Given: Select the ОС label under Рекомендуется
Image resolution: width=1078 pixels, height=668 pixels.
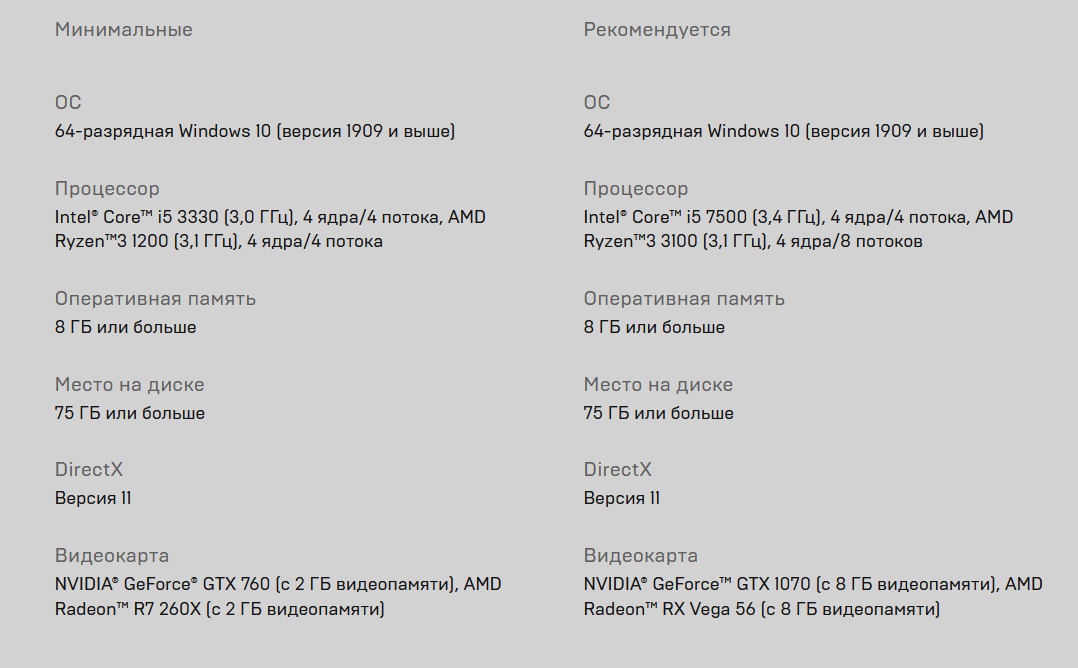Looking at the screenshot, I should 597,102.
